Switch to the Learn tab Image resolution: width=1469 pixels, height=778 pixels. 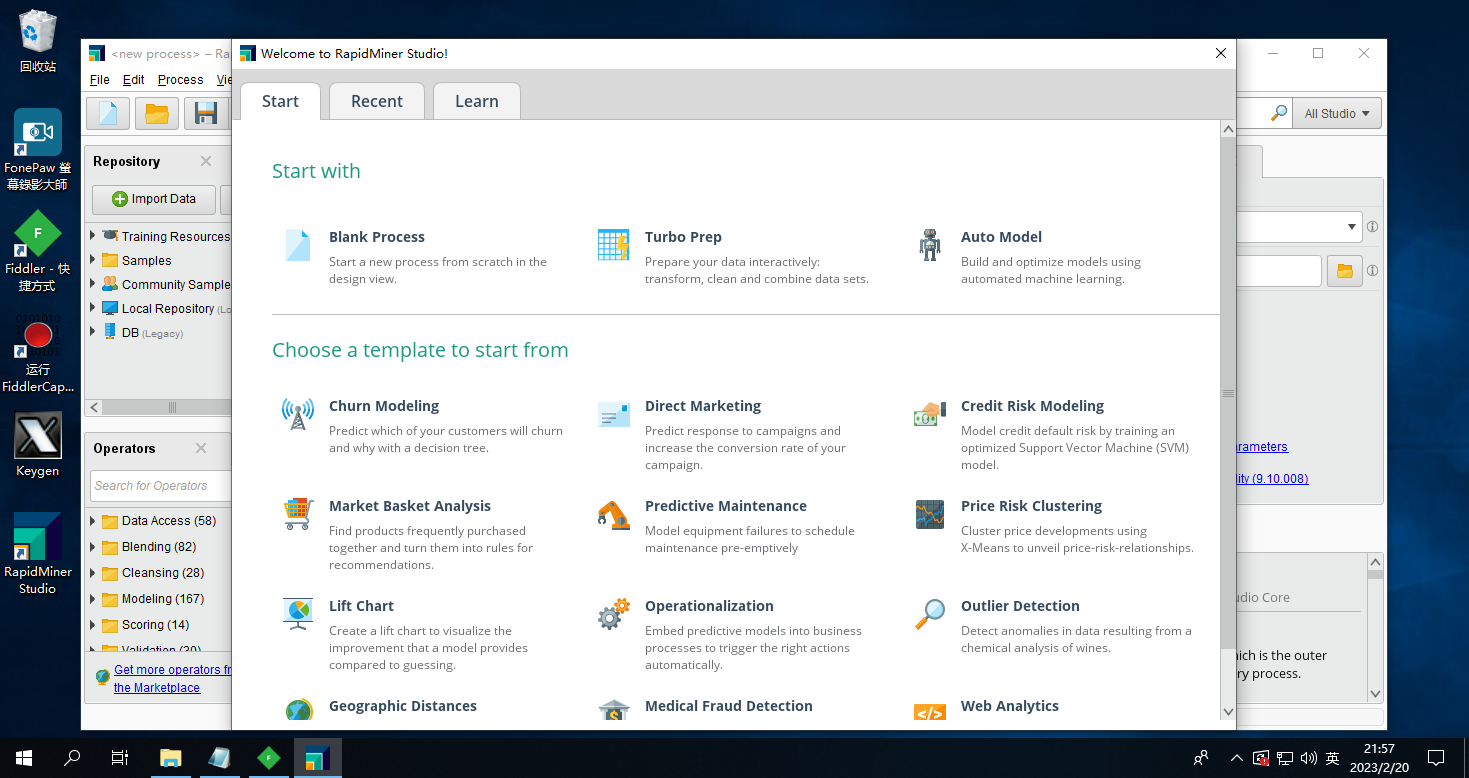477,101
